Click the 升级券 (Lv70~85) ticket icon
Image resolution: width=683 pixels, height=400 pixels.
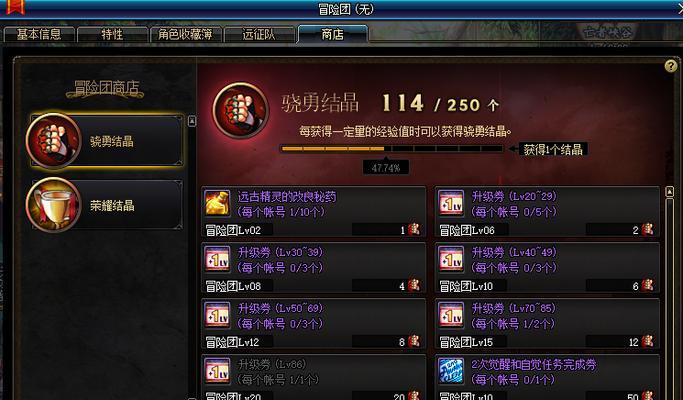pos(451,314)
